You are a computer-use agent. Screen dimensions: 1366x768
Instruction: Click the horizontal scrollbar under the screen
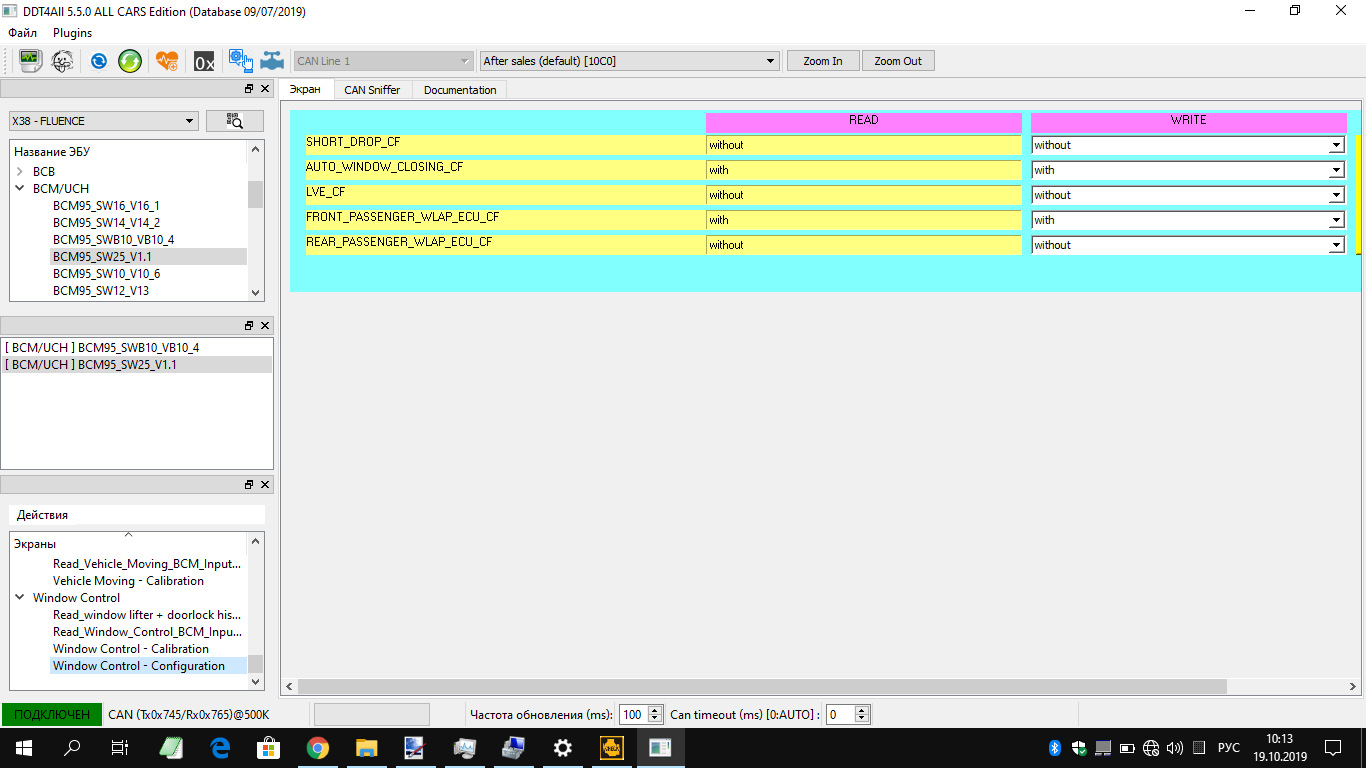762,687
